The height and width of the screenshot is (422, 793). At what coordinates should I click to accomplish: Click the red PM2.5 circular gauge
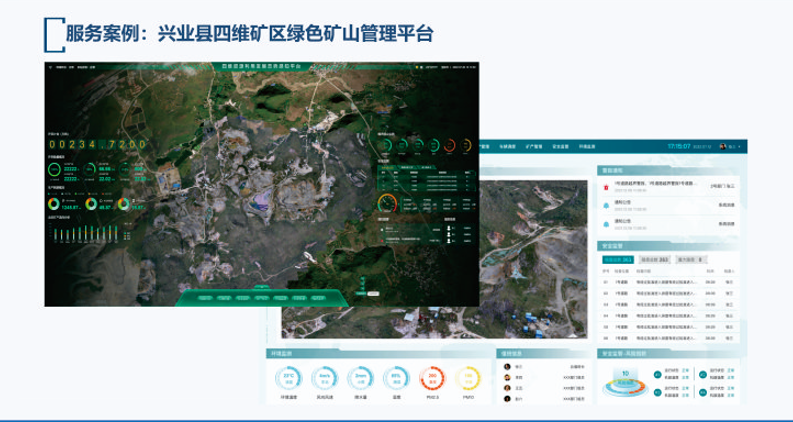(x=433, y=379)
